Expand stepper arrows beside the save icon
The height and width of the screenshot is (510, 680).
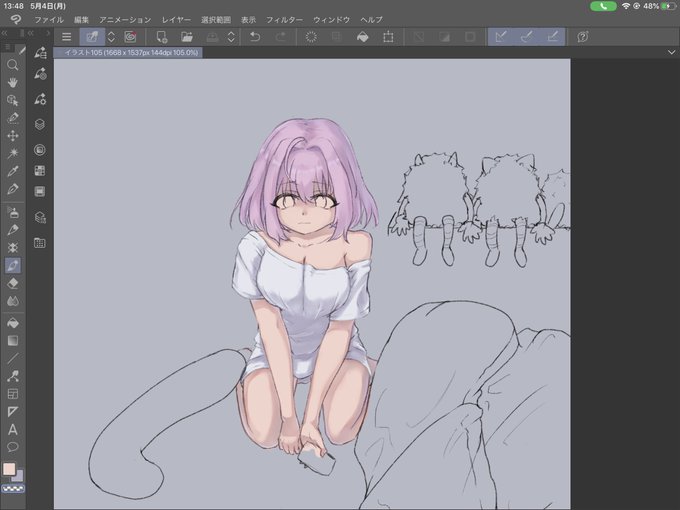coord(231,37)
